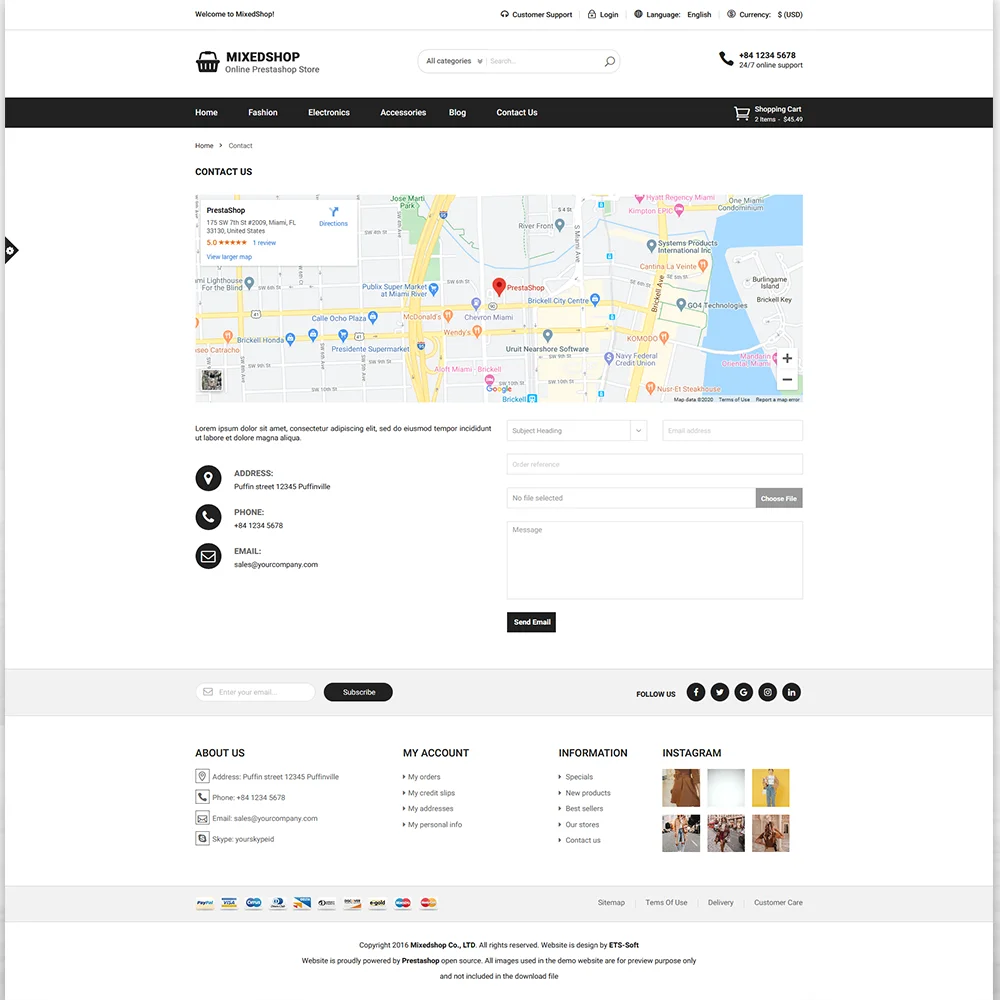
Task: Open the side settings gear tab
Action: [x=10, y=250]
